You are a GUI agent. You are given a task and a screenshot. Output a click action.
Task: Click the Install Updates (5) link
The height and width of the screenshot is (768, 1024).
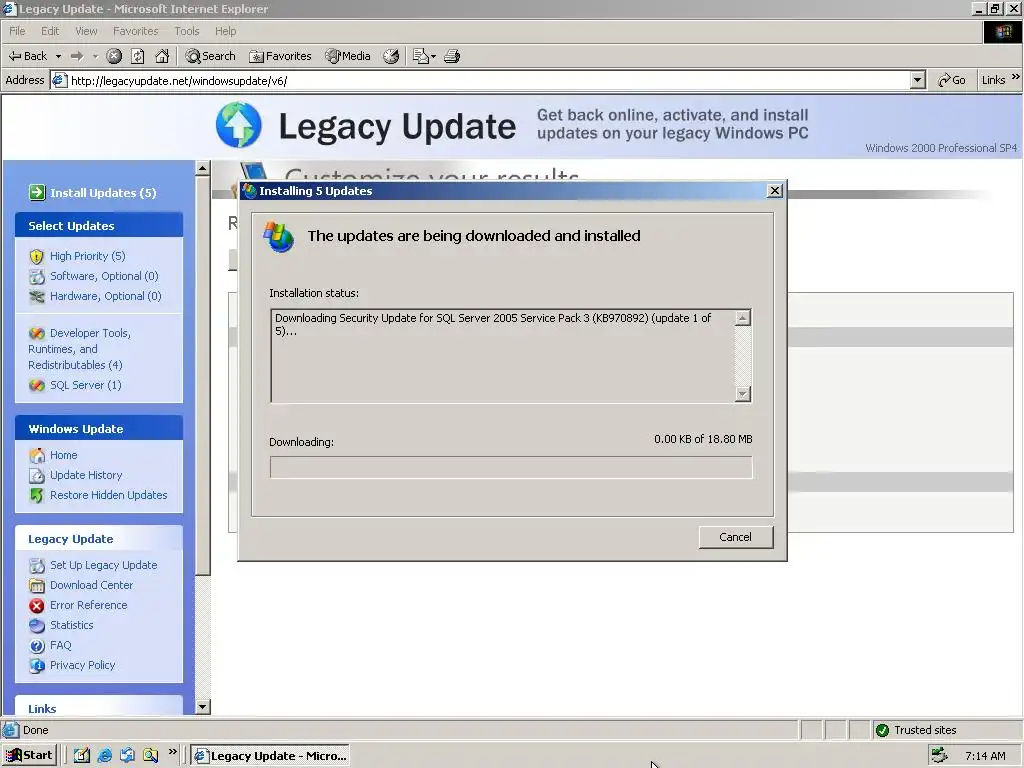coord(103,193)
